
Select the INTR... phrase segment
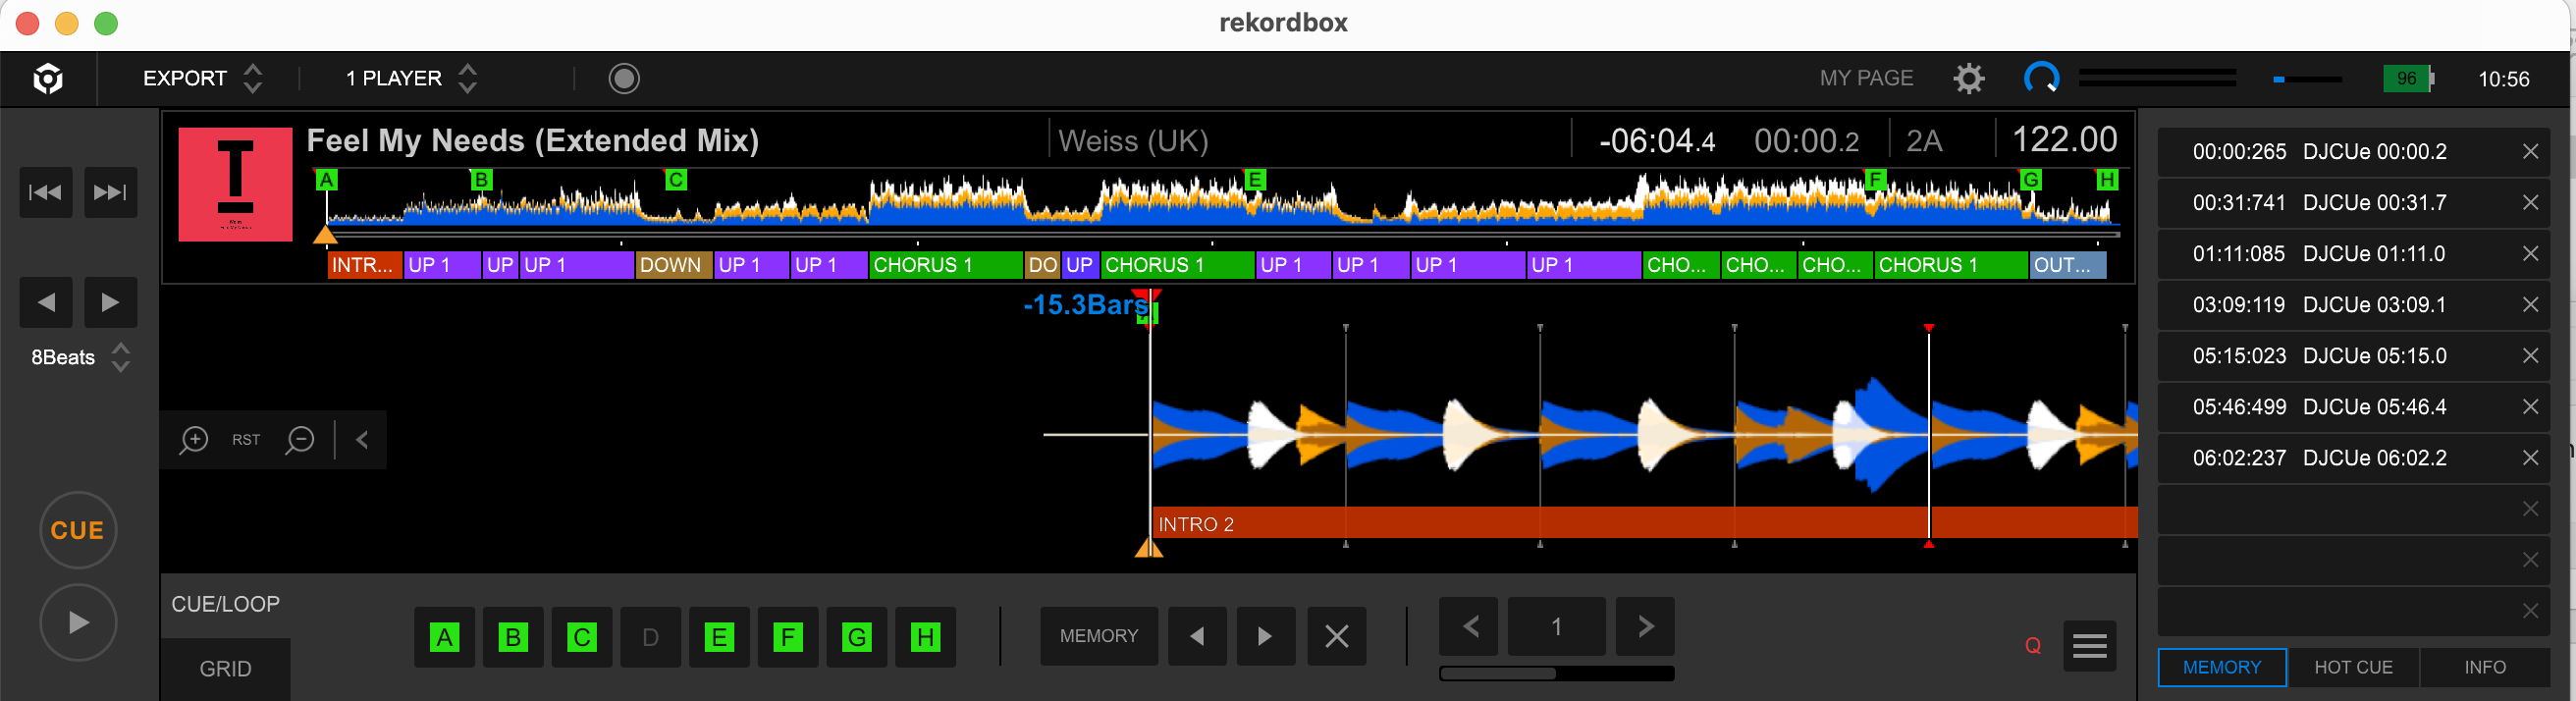[364, 265]
